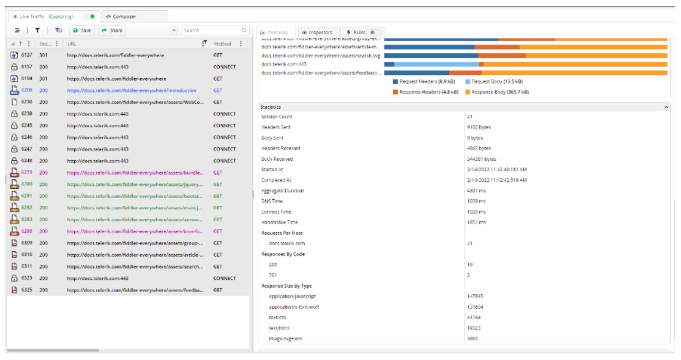Toggle Response Headers legend swatch
Screen dimensions: 681x360
[x=395, y=92]
